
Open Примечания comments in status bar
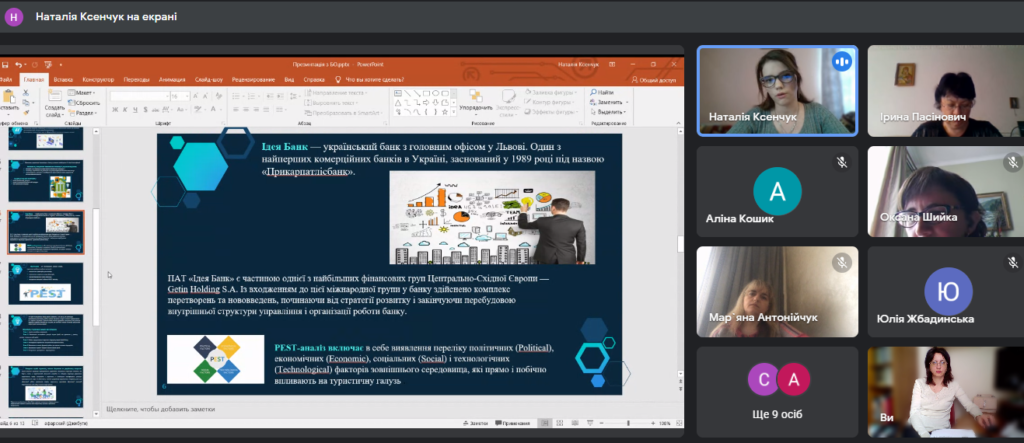click(513, 423)
